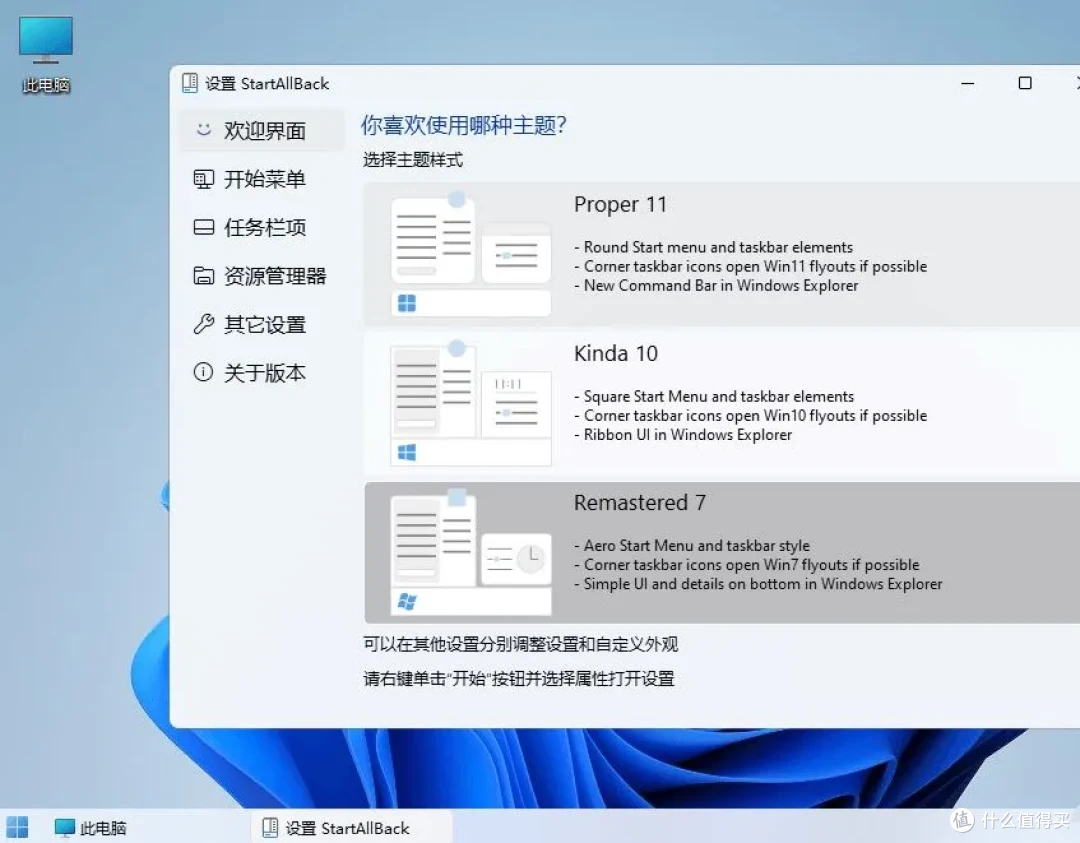Show the 关于版本 about page
This screenshot has width=1080, height=843.
[x=262, y=373]
